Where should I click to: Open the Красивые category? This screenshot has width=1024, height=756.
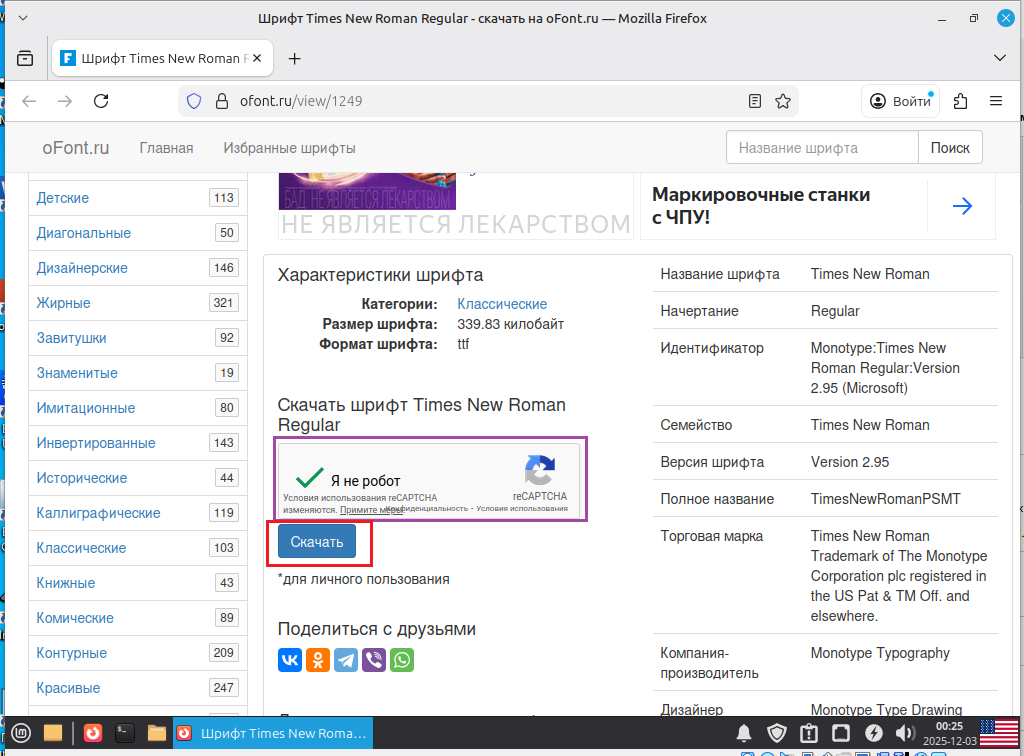pyautogui.click(x=69, y=688)
